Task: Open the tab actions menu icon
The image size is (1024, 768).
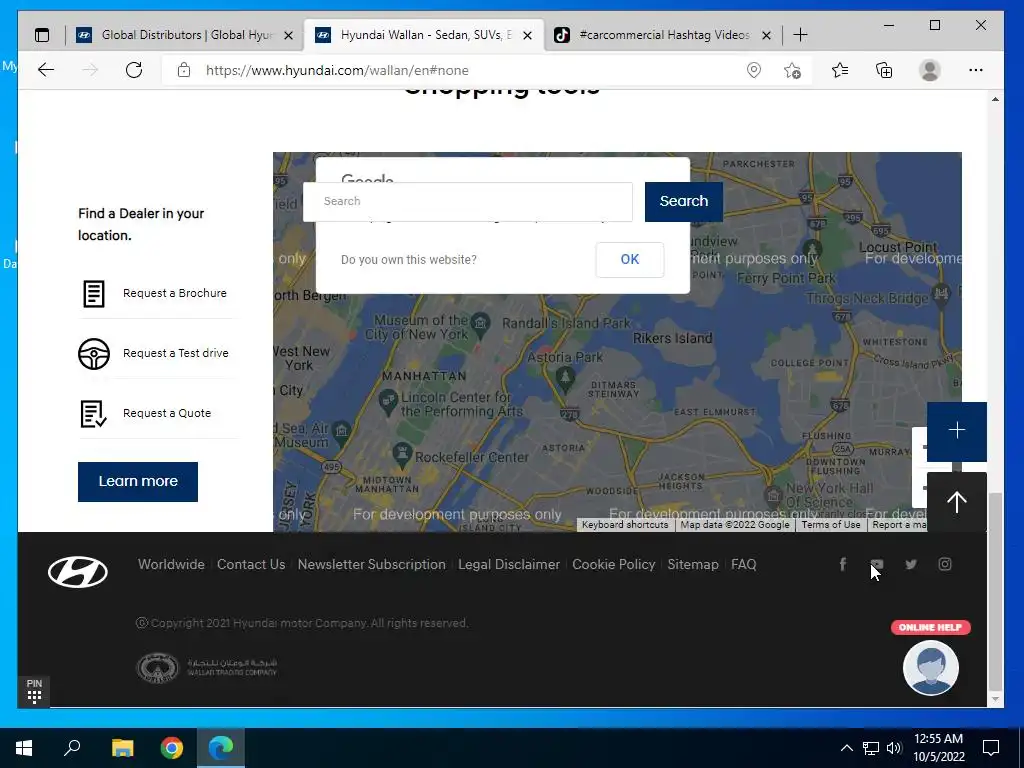Action: [42, 35]
